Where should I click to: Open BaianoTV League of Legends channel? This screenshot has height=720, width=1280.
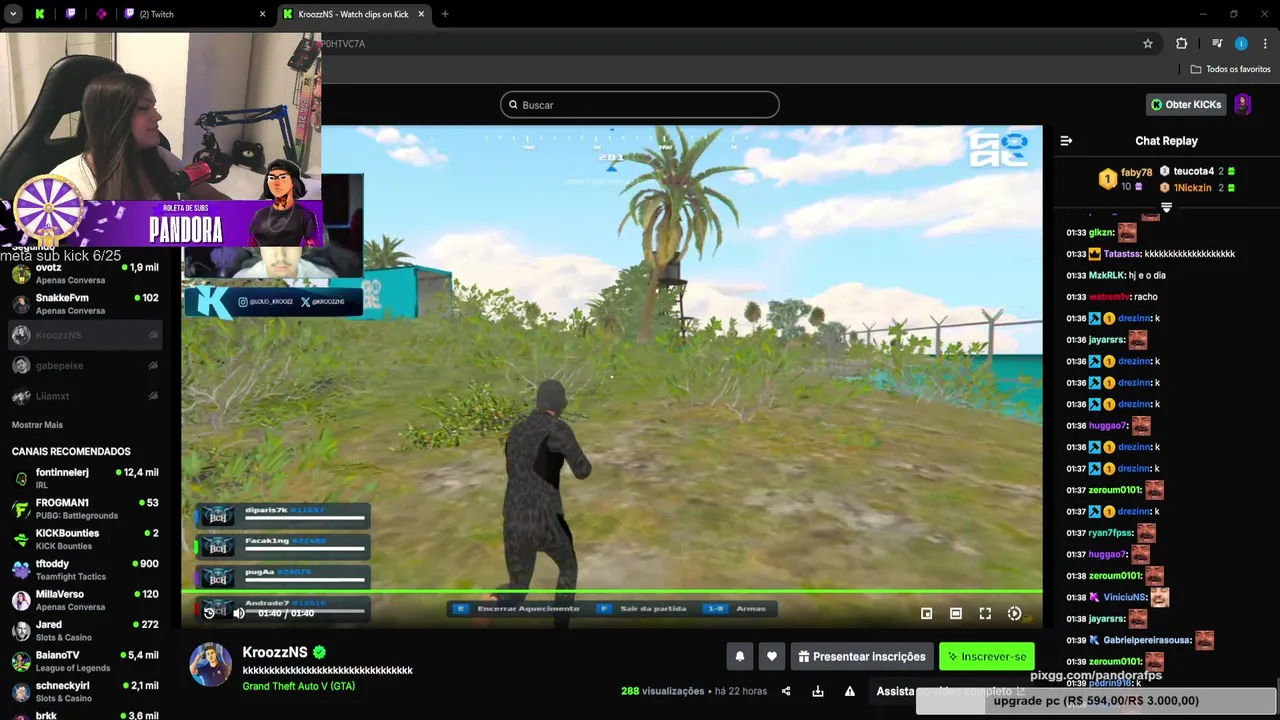click(x=85, y=661)
